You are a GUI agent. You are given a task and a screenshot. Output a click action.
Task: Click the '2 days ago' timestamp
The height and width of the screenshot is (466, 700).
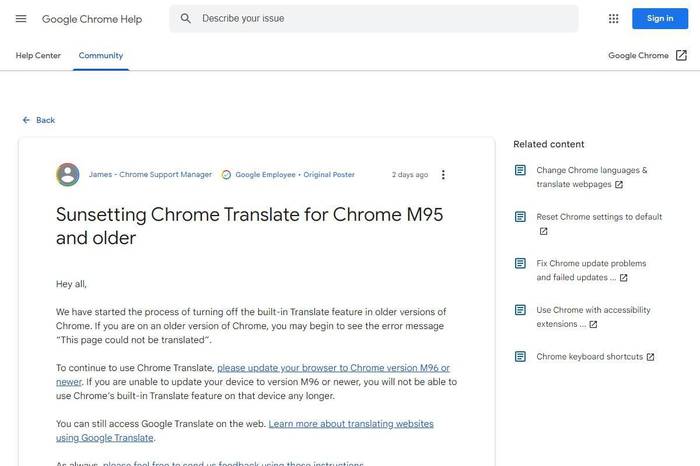(410, 175)
